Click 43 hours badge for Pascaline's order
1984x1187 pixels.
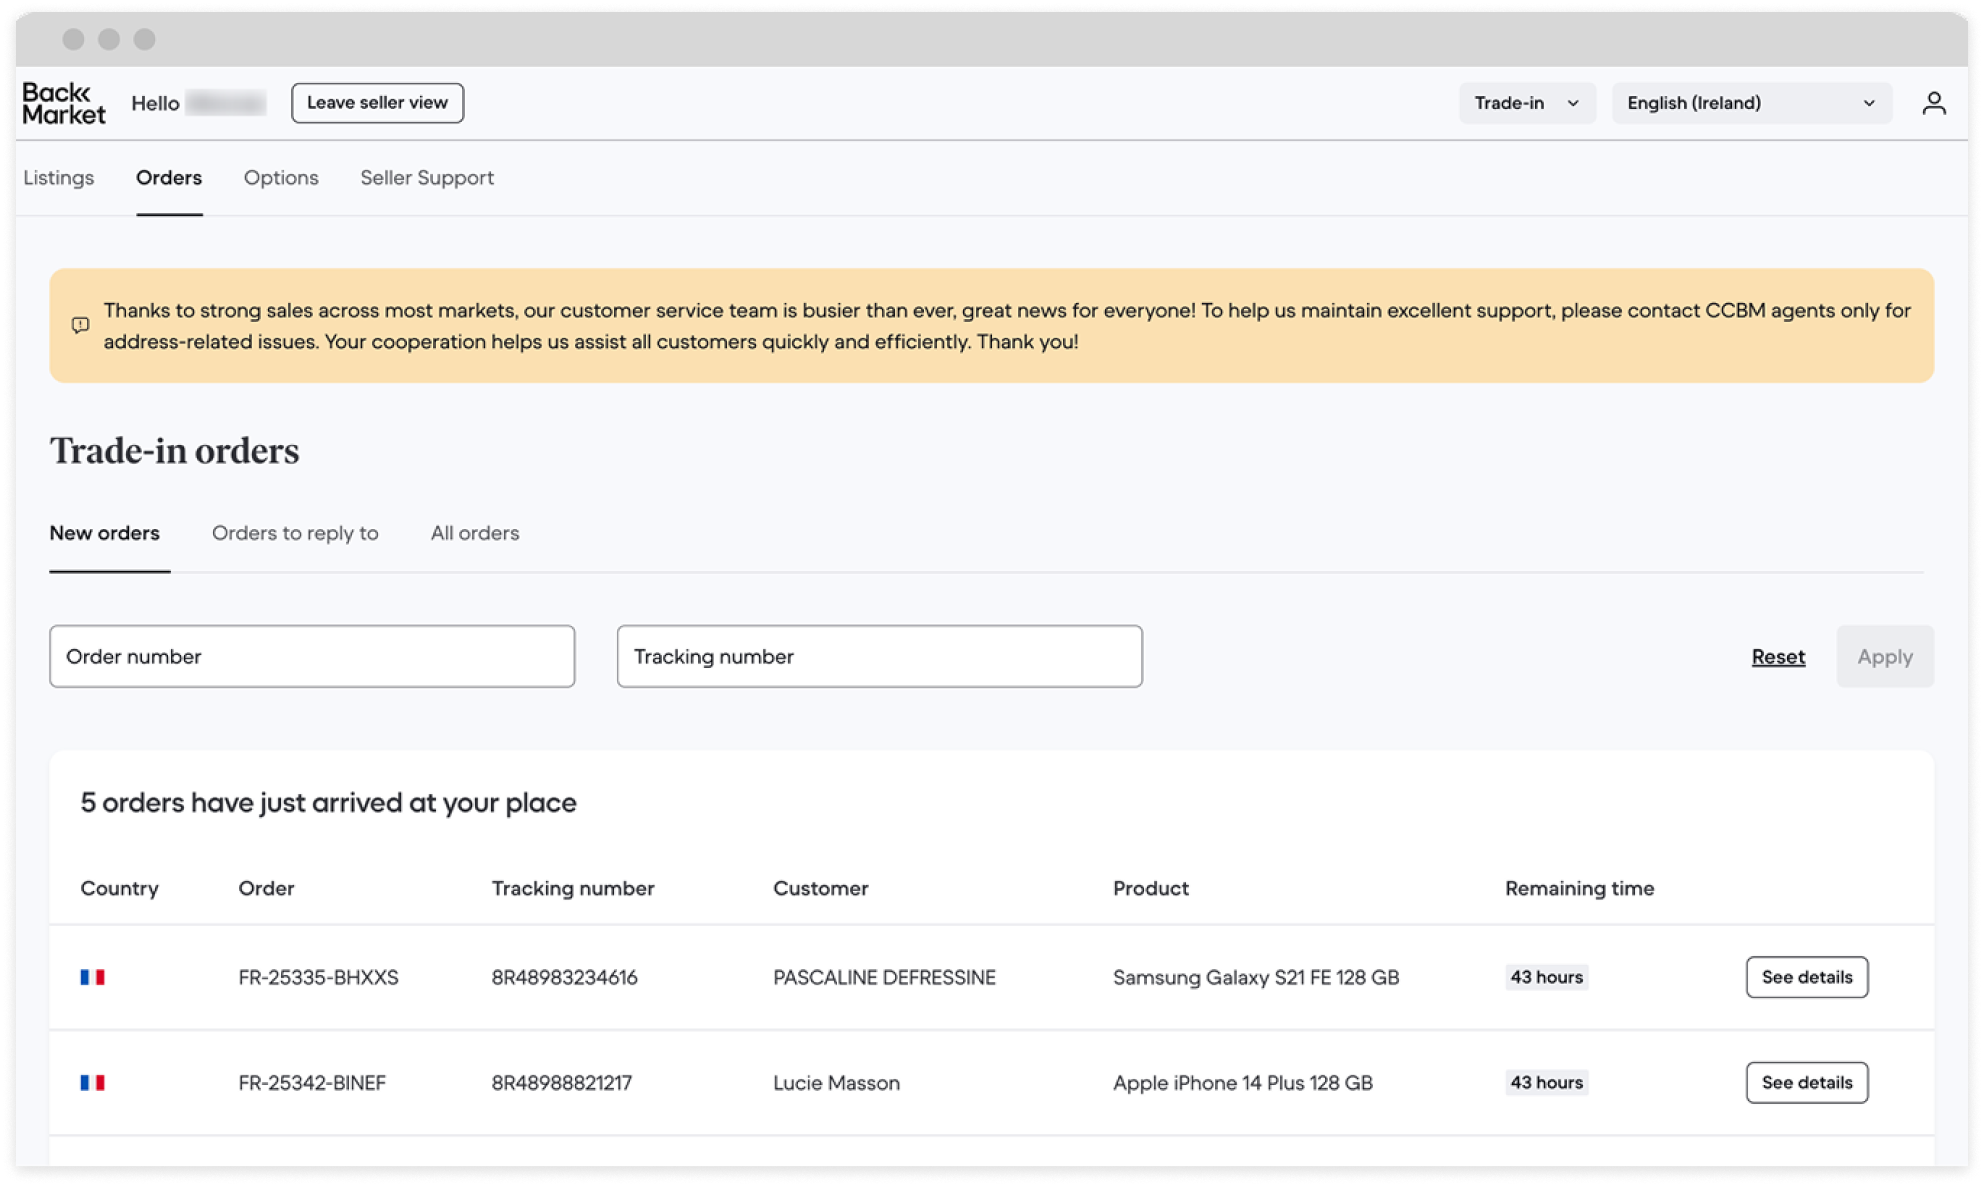[1546, 977]
